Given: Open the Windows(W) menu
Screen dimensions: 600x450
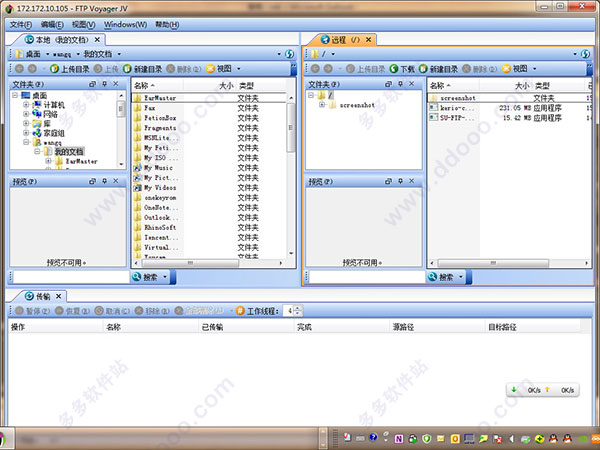Looking at the screenshot, I should pyautogui.click(x=126, y=25).
